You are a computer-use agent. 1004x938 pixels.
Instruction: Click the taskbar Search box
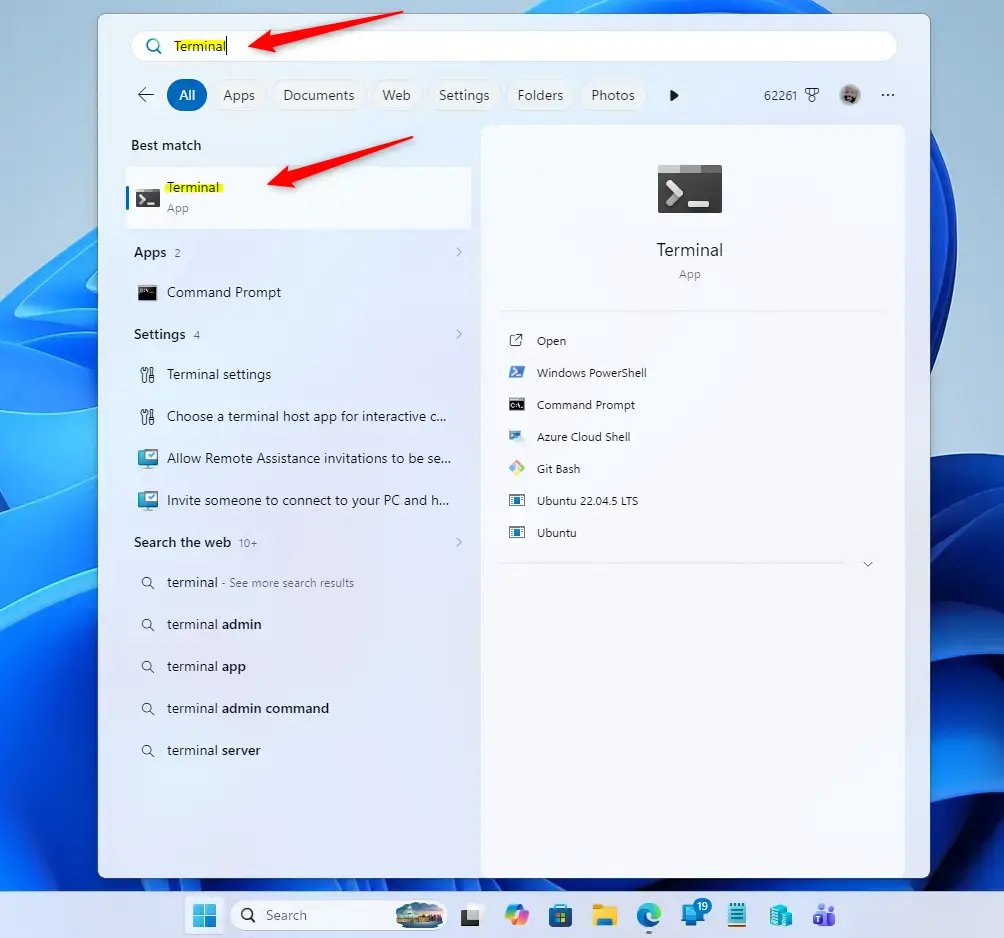click(x=337, y=916)
